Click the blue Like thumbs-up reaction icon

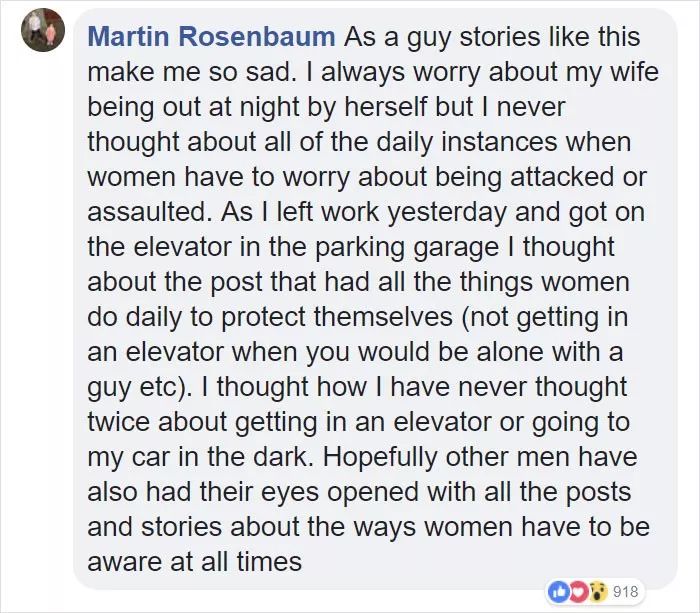pyautogui.click(x=558, y=592)
